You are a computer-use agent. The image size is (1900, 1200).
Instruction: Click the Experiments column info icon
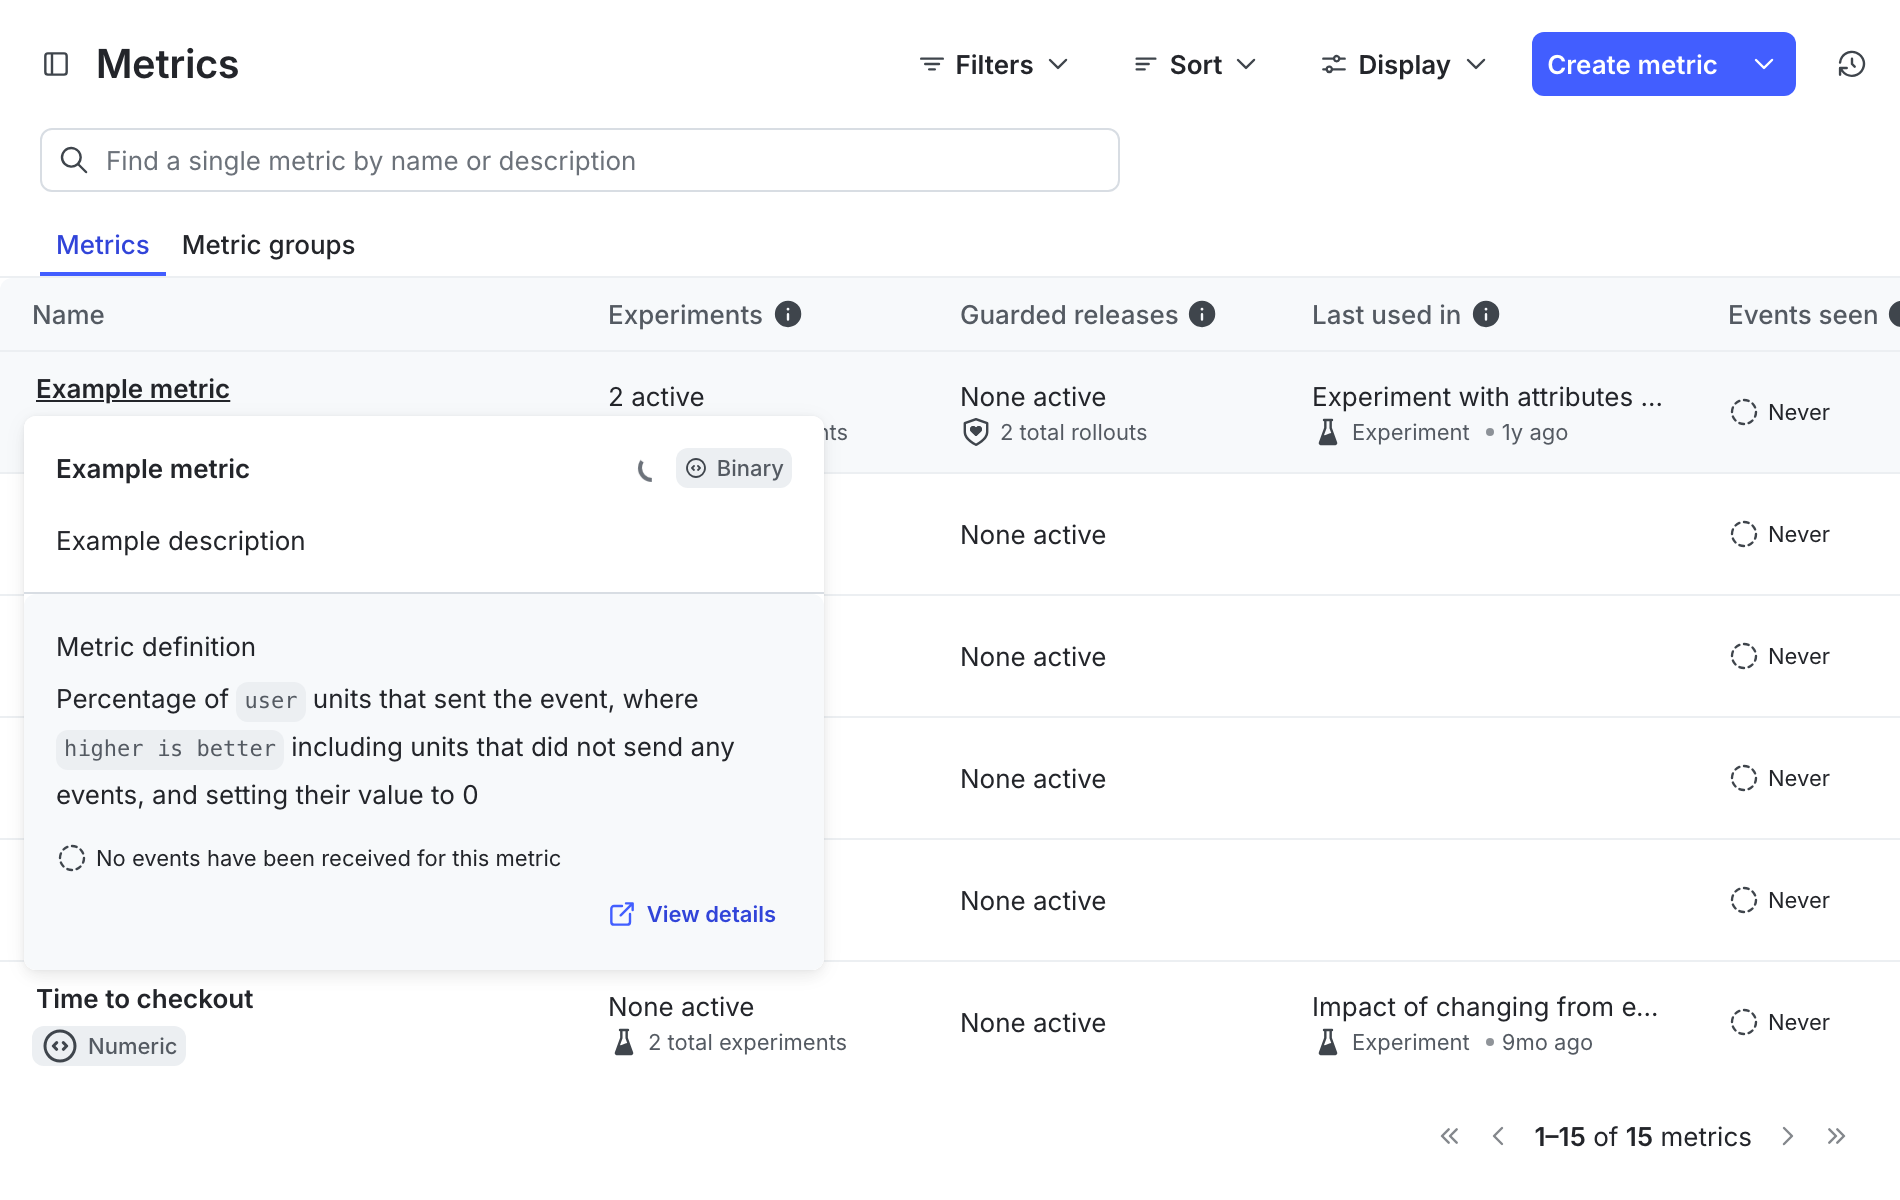[788, 315]
